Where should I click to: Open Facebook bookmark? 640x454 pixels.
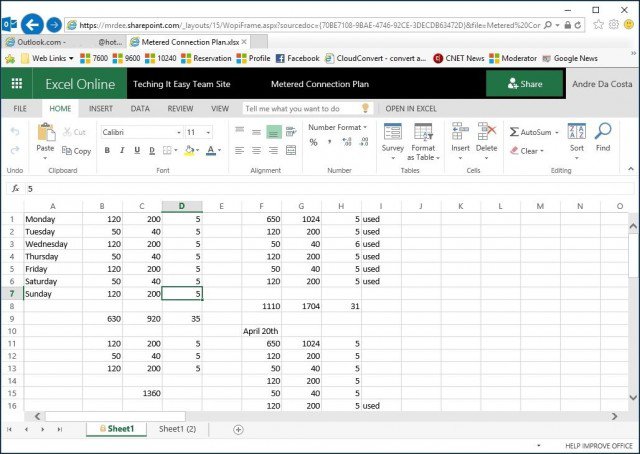pos(298,58)
